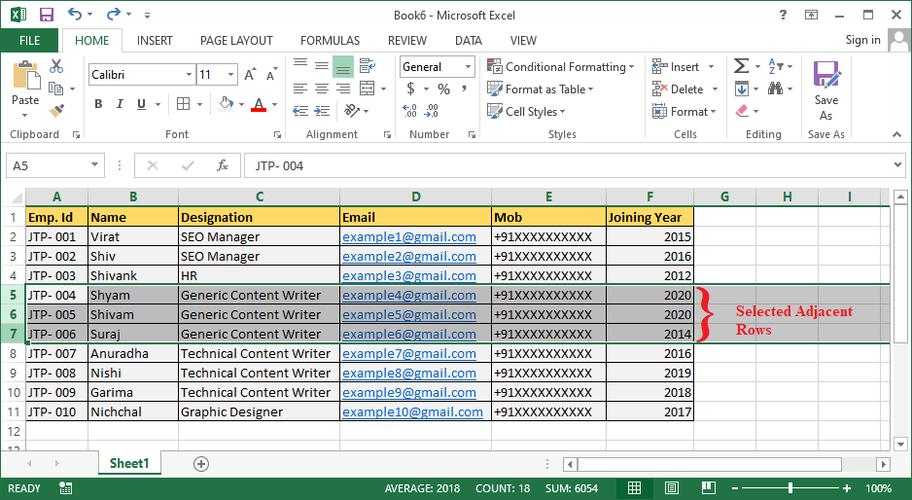Apply Percent Style format
Image resolution: width=912 pixels, height=500 pixels.
(444, 89)
